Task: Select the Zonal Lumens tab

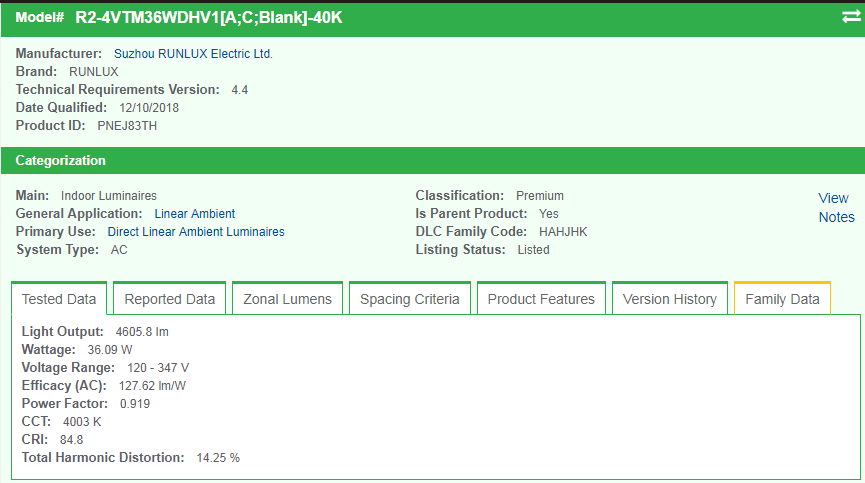Action: point(287,299)
